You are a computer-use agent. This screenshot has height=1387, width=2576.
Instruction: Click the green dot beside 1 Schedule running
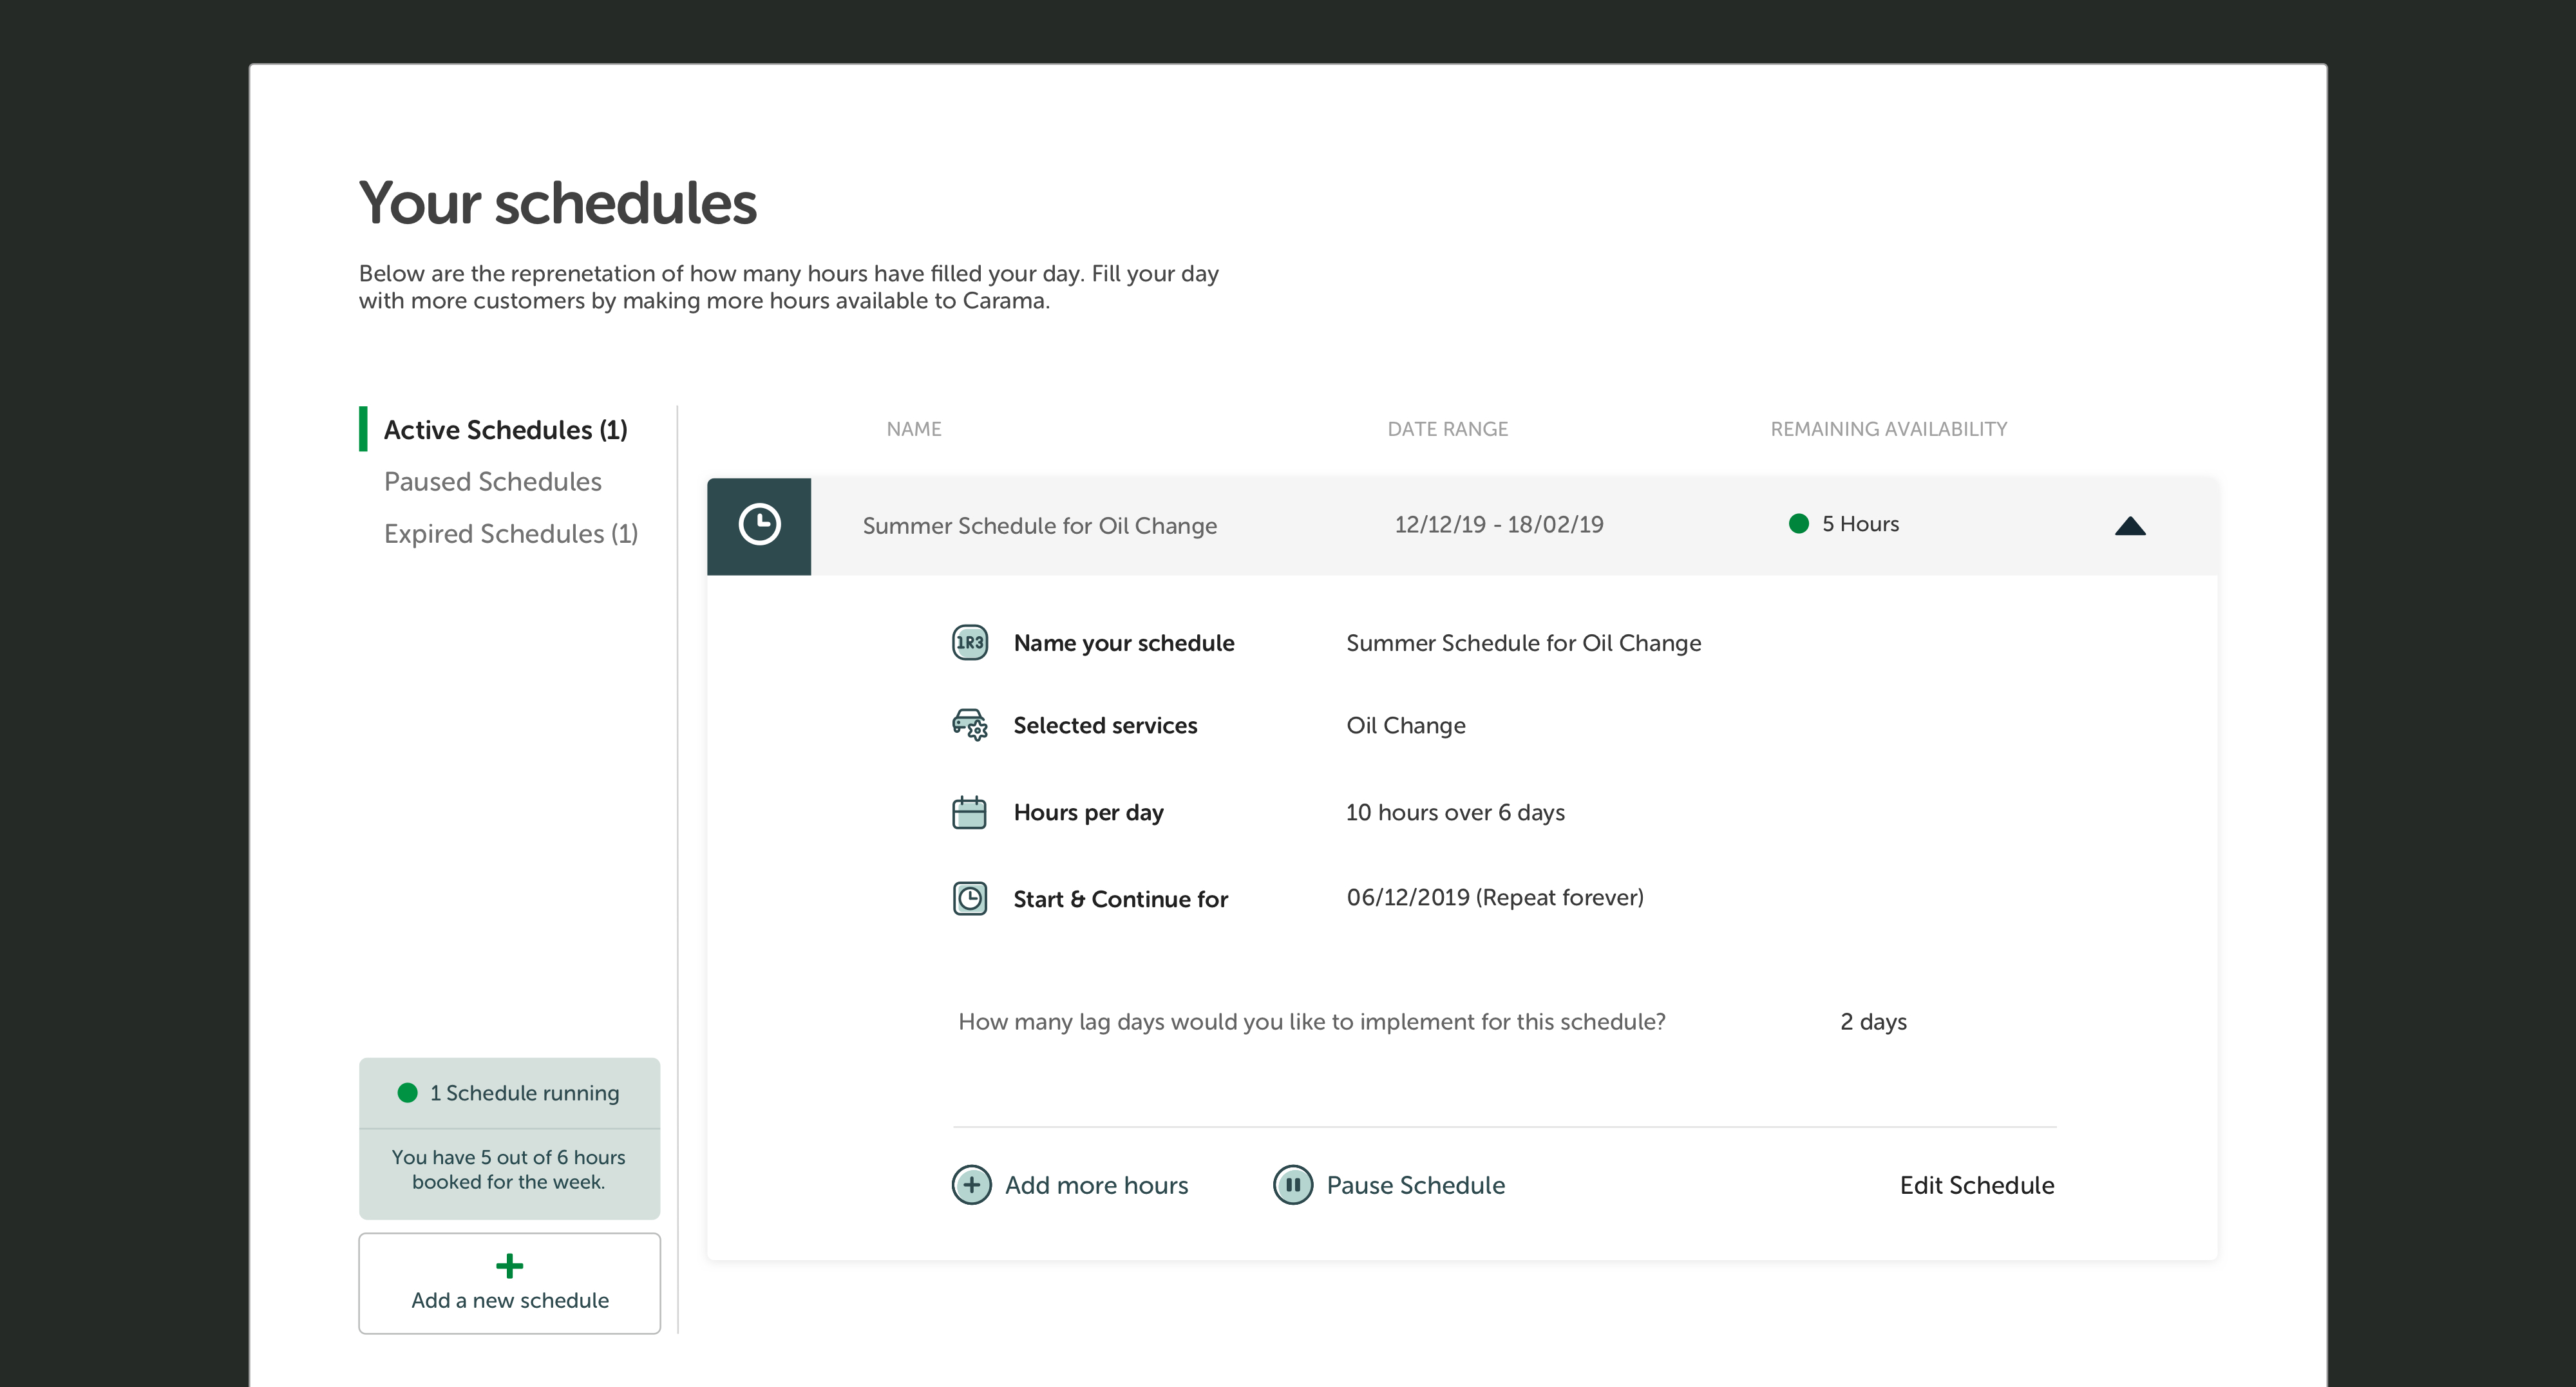[x=407, y=1093]
